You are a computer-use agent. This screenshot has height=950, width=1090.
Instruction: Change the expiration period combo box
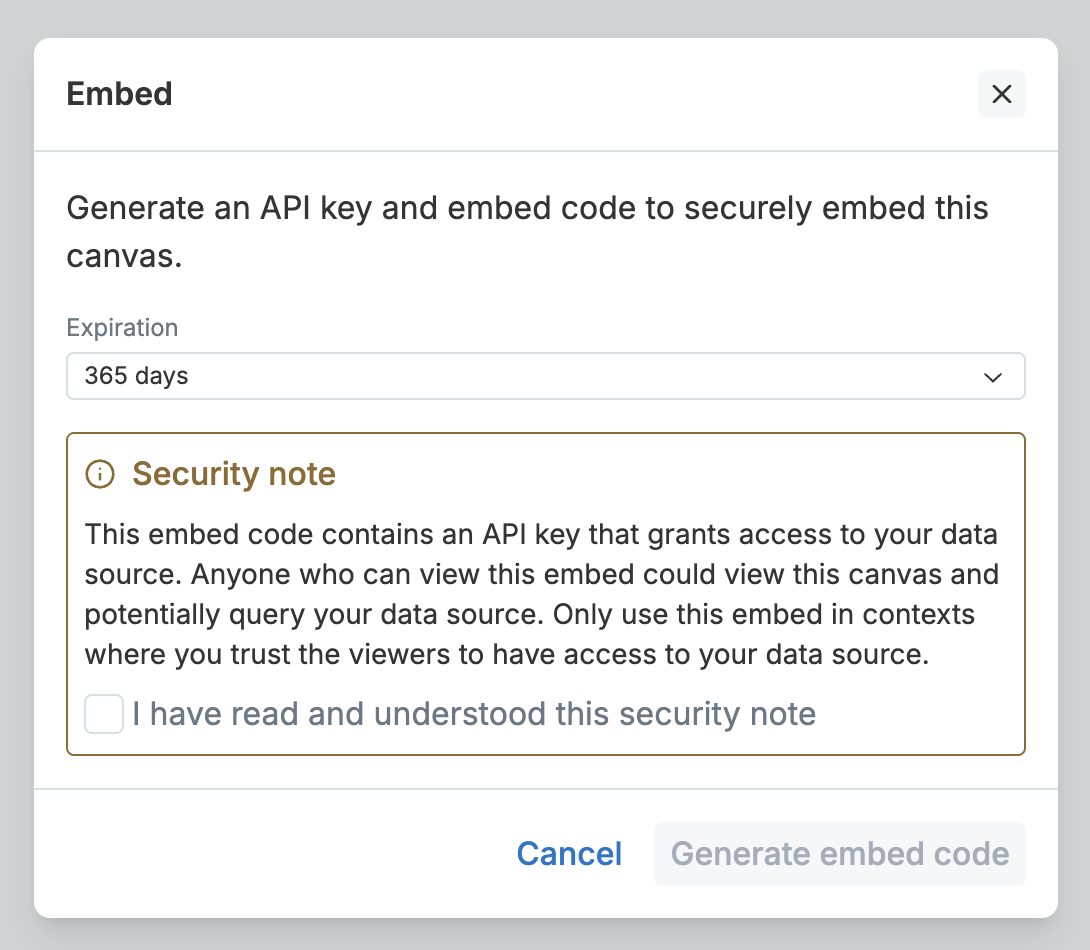click(x=546, y=377)
